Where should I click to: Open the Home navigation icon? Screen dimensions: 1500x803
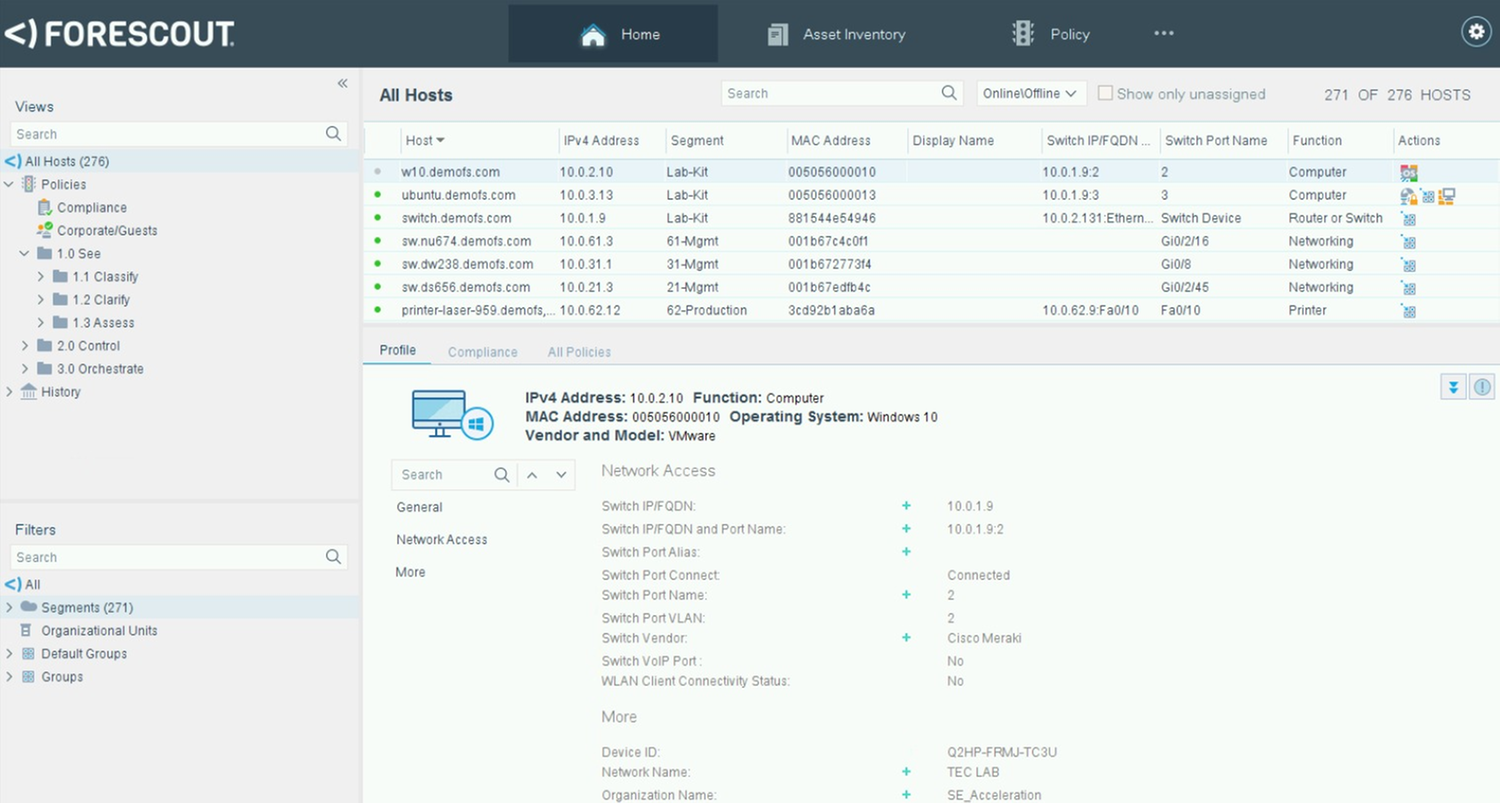pyautogui.click(x=593, y=33)
